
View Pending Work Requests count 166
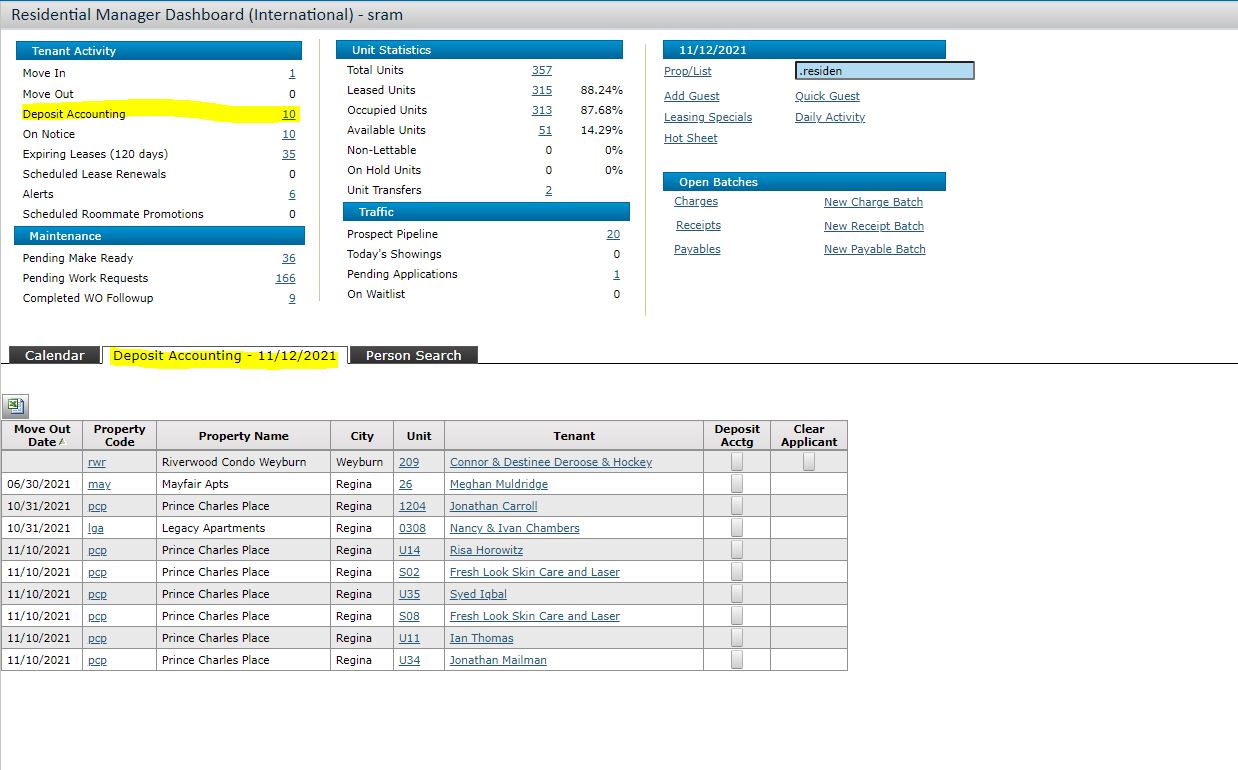[285, 278]
